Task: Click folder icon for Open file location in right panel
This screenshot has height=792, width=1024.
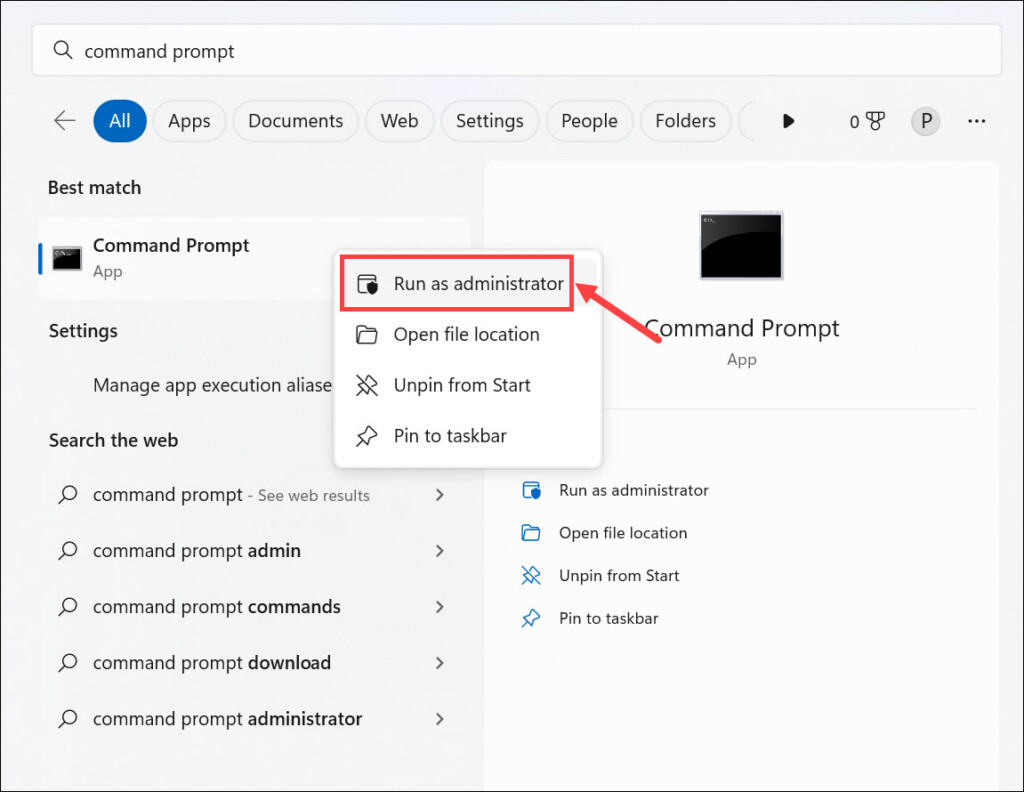Action: pos(531,533)
